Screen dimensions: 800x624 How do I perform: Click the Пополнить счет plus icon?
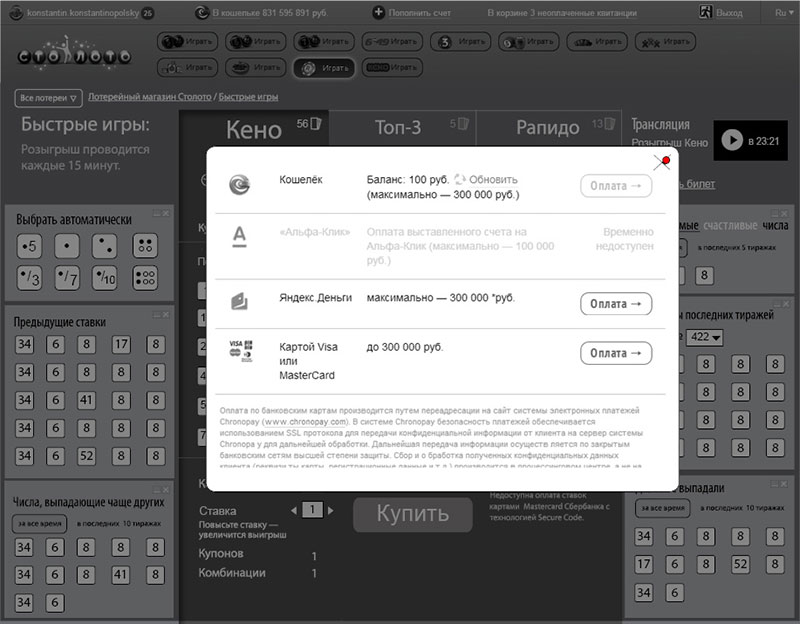379,13
